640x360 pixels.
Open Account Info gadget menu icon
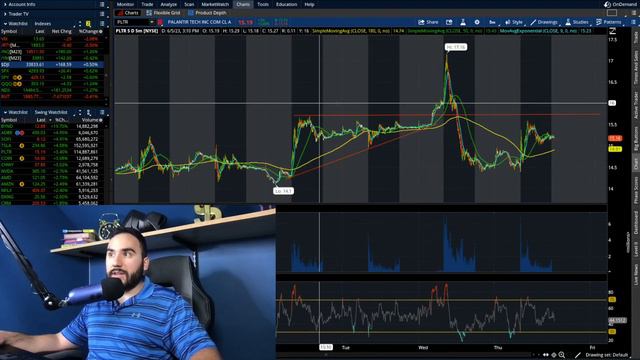click(x=102, y=4)
